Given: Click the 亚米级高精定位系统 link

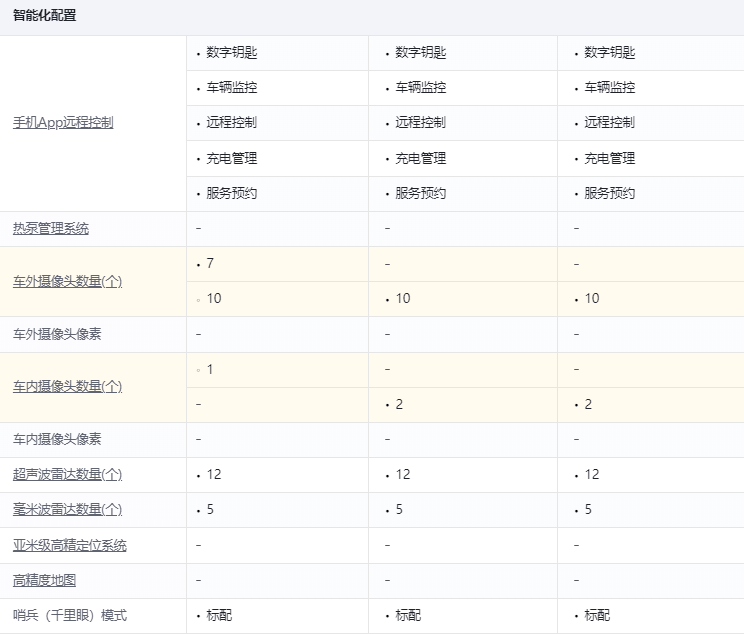Looking at the screenshot, I should click(x=70, y=546).
